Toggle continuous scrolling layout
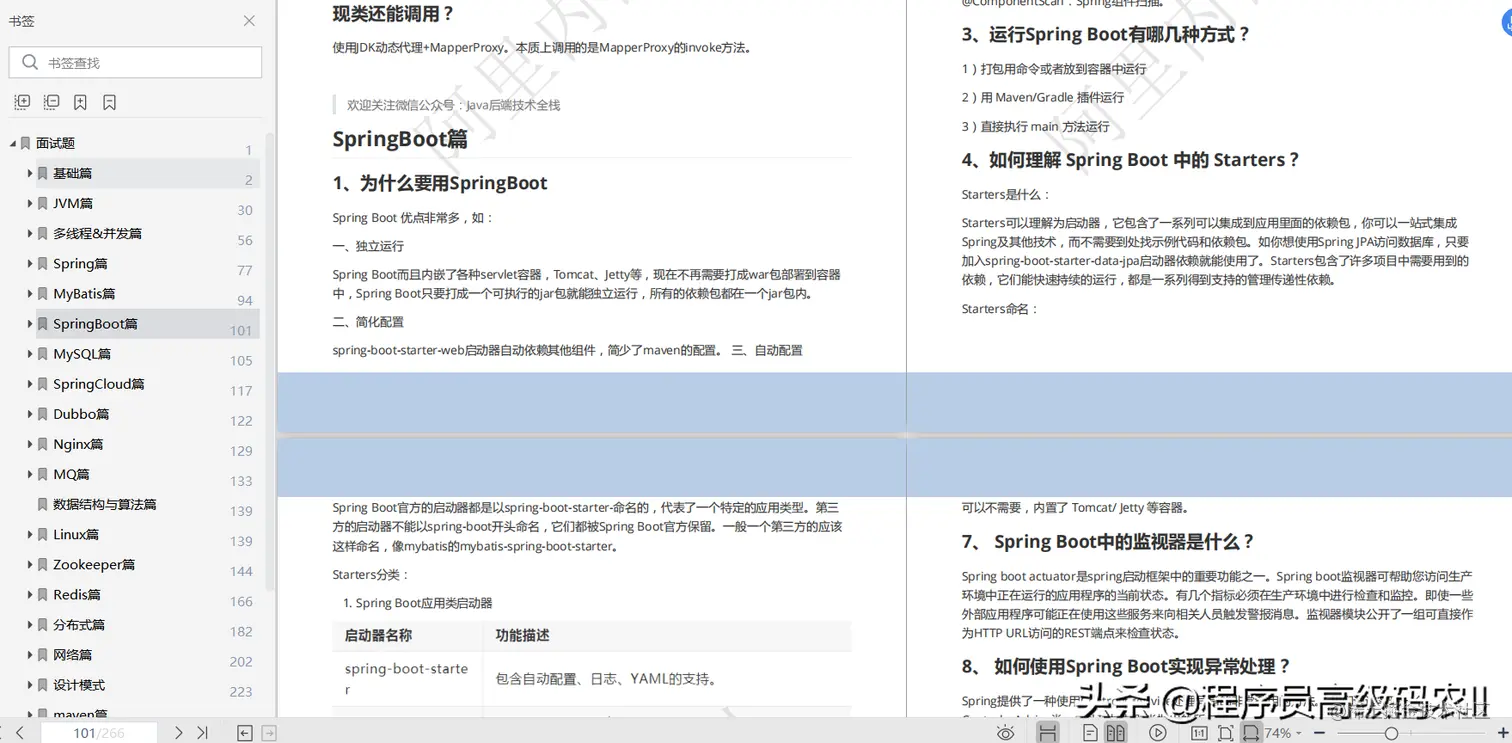Screen dimensions: 1512x743 point(1049,733)
